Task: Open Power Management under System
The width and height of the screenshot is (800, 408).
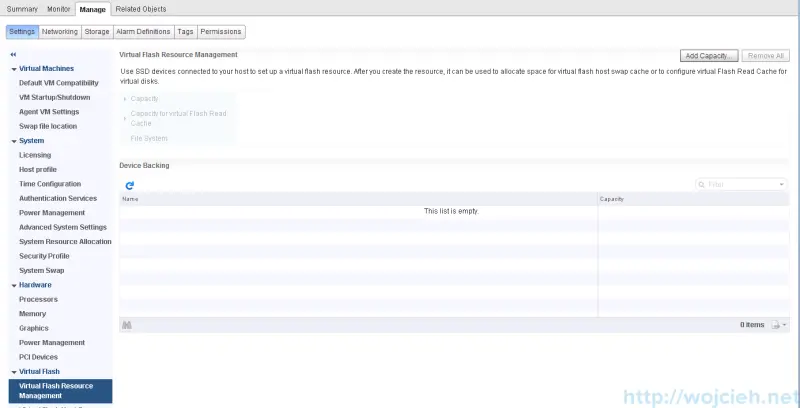Action: (52, 213)
